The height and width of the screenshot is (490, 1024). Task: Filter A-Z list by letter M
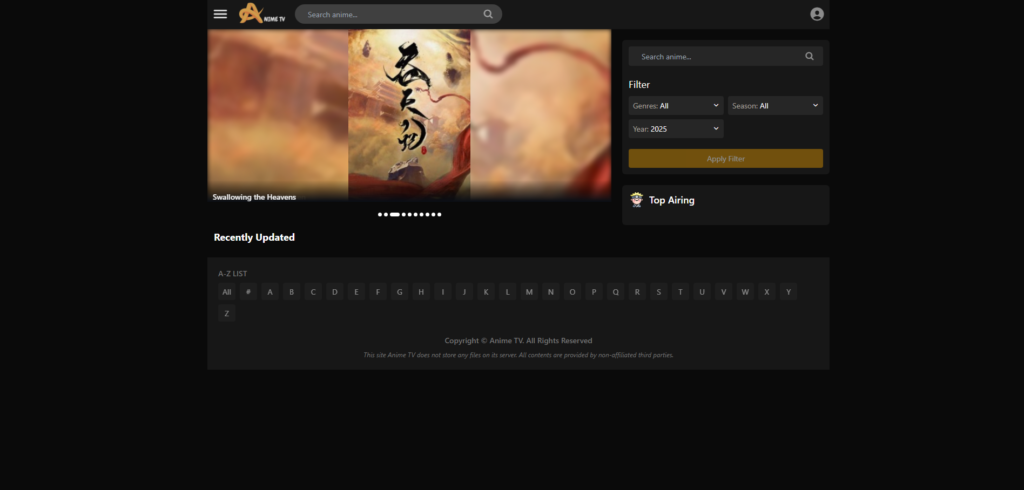[529, 292]
